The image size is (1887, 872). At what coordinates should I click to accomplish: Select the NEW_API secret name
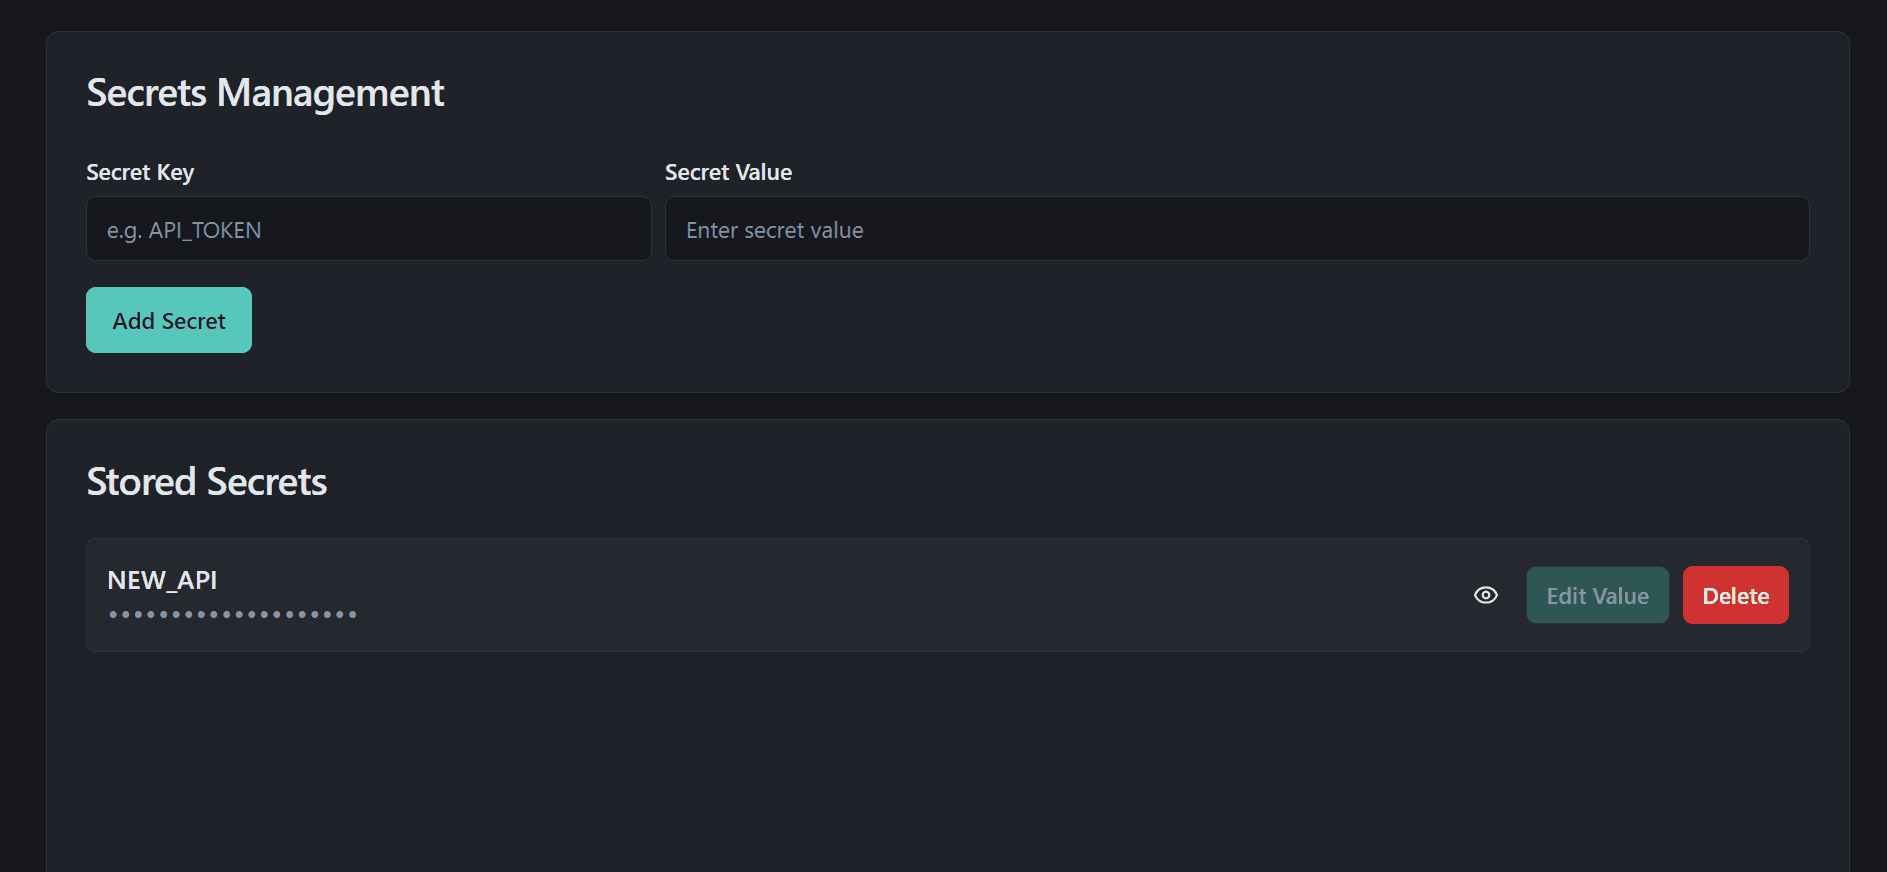[162, 580]
